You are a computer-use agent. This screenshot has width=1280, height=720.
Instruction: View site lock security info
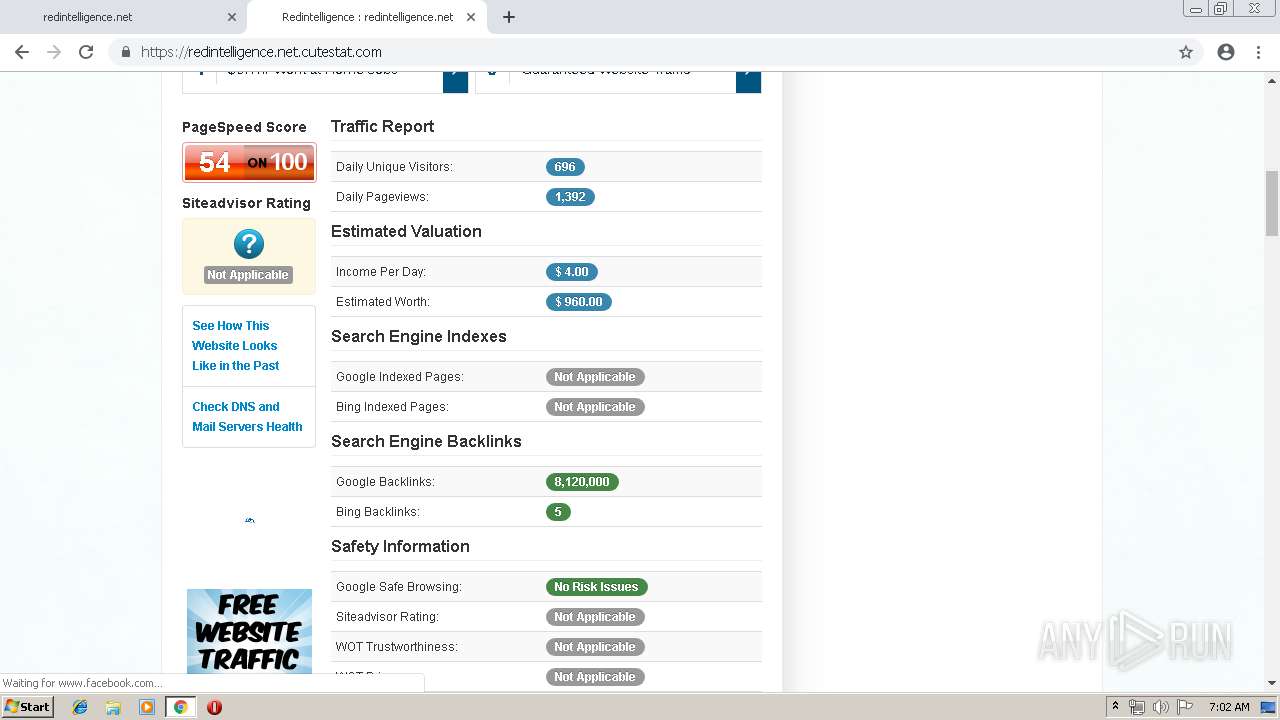[125, 52]
